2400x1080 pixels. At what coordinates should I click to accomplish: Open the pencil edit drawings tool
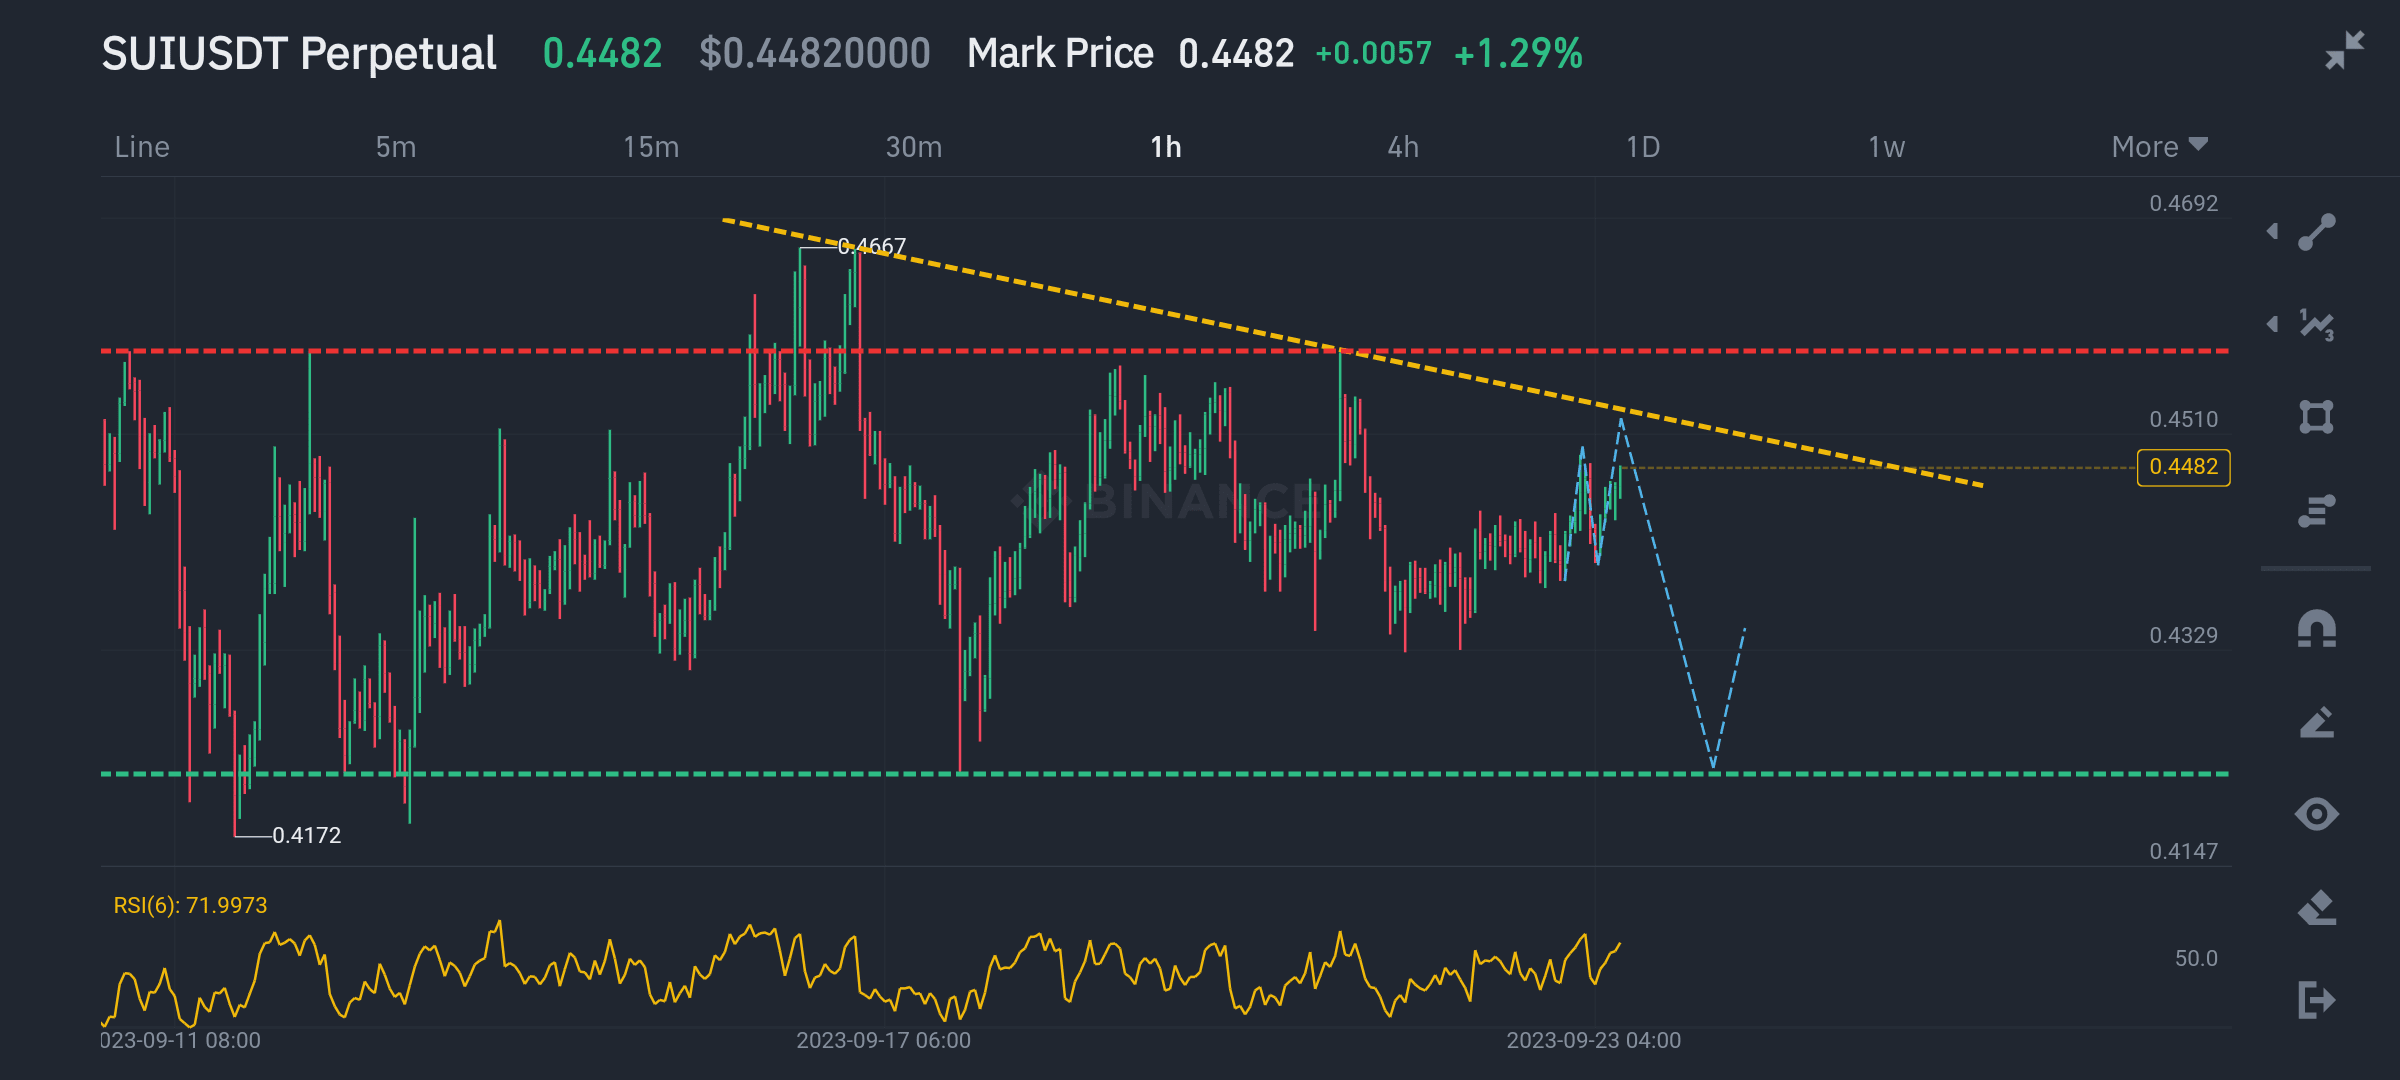[2316, 722]
